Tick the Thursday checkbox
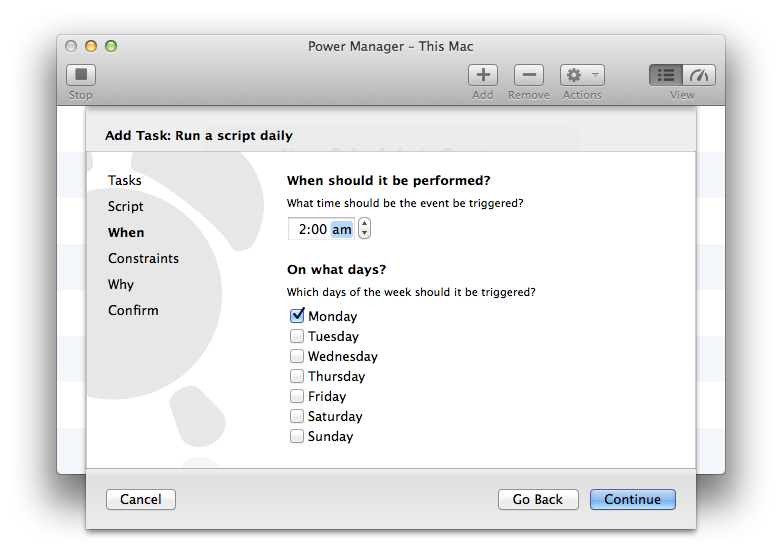This screenshot has width=782, height=553. 297,376
